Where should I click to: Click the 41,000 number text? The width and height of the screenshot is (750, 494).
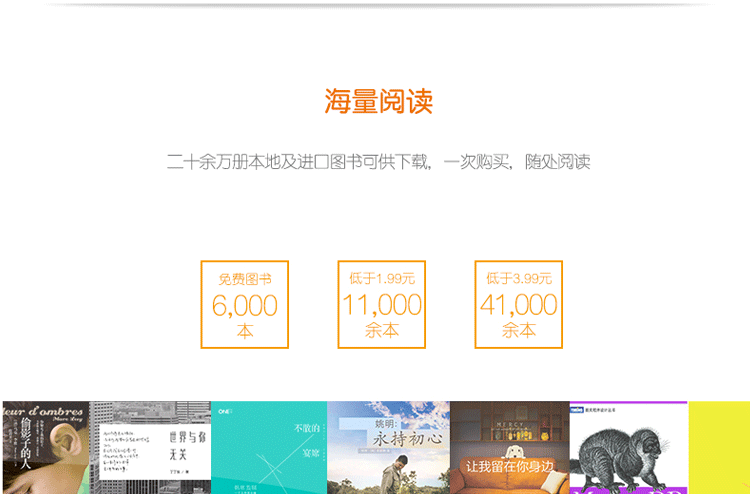click(x=518, y=305)
